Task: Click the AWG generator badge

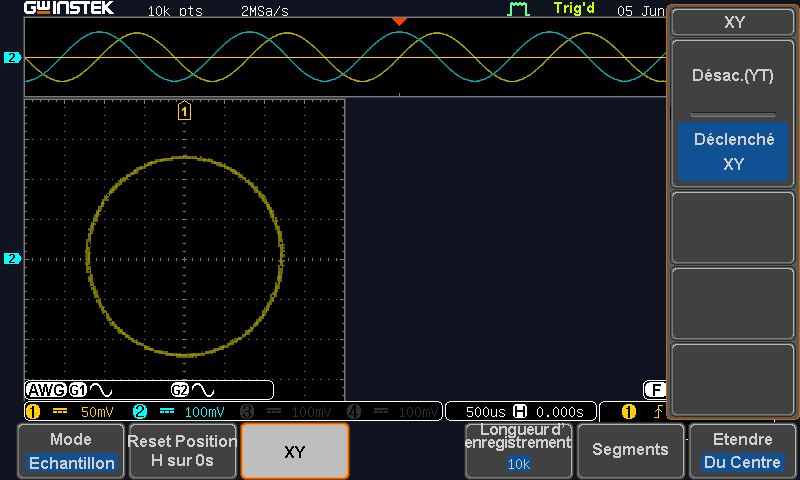Action: [x=46, y=390]
